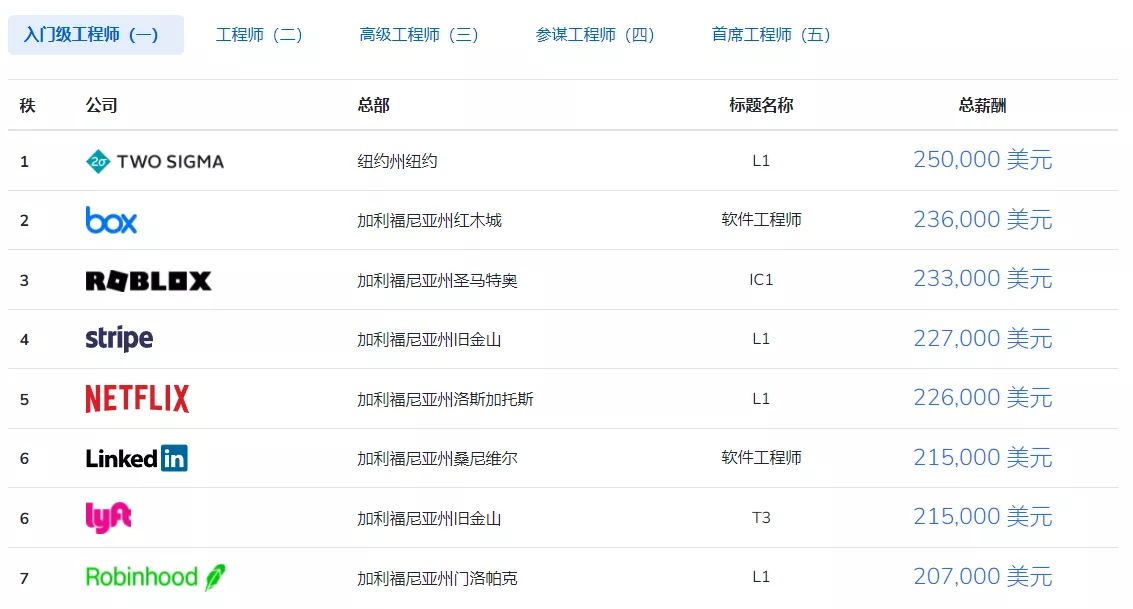The height and width of the screenshot is (609, 1133).
Task: Open the 高级工程师 (三) tab
Action: pyautogui.click(x=419, y=35)
